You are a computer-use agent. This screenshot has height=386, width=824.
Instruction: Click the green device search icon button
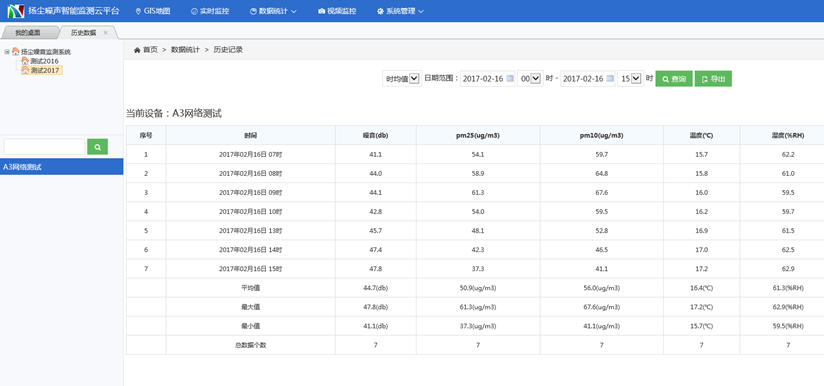pyautogui.click(x=98, y=147)
